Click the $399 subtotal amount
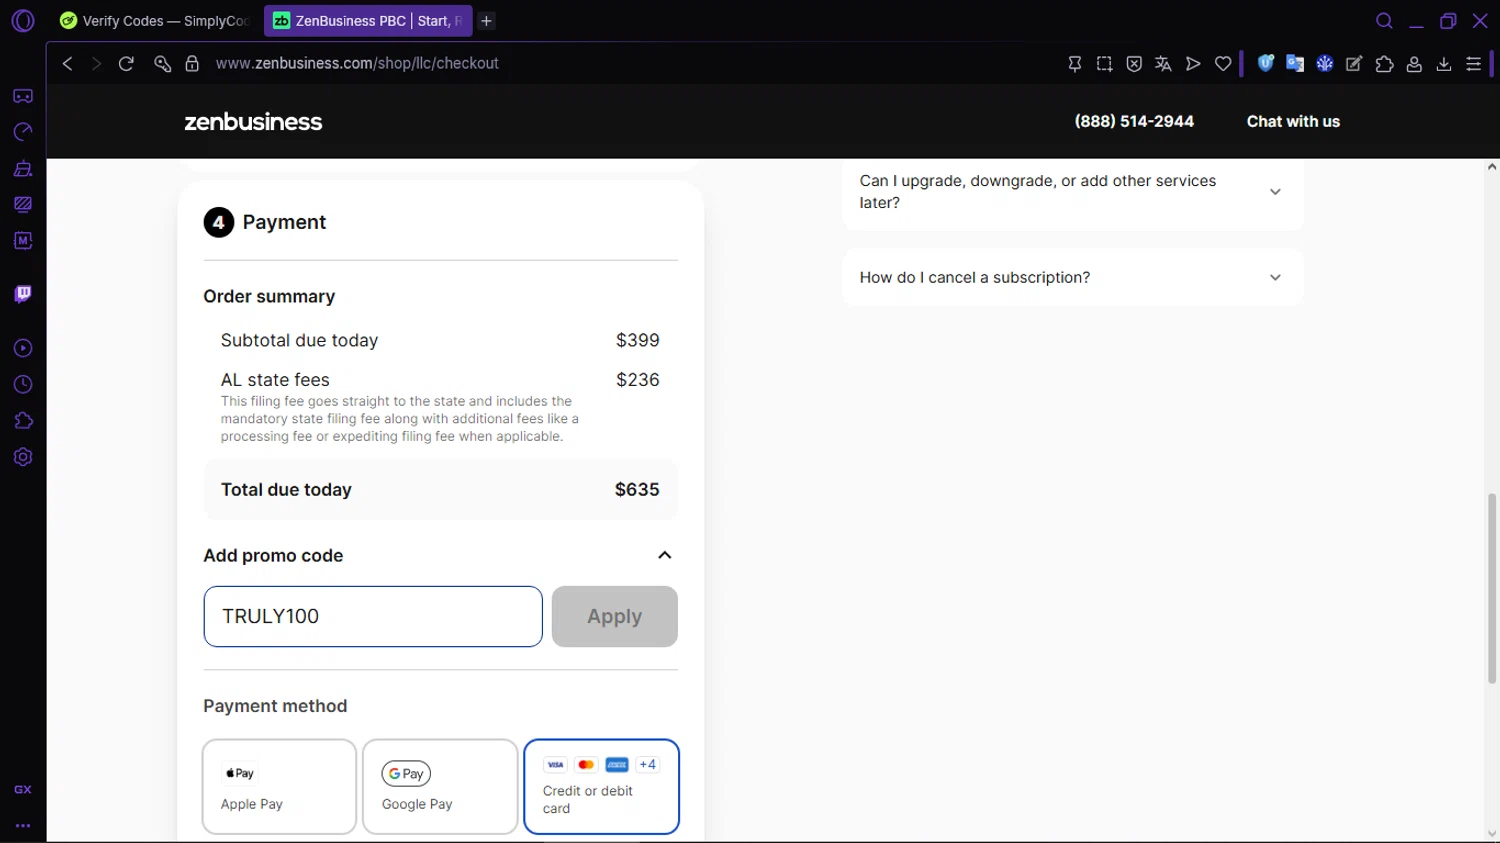1500x843 pixels. point(638,340)
